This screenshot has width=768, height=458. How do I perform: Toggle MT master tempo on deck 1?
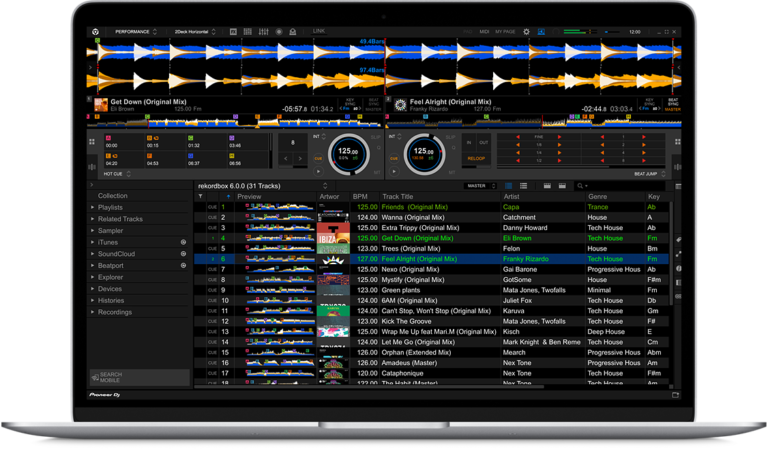point(377,172)
